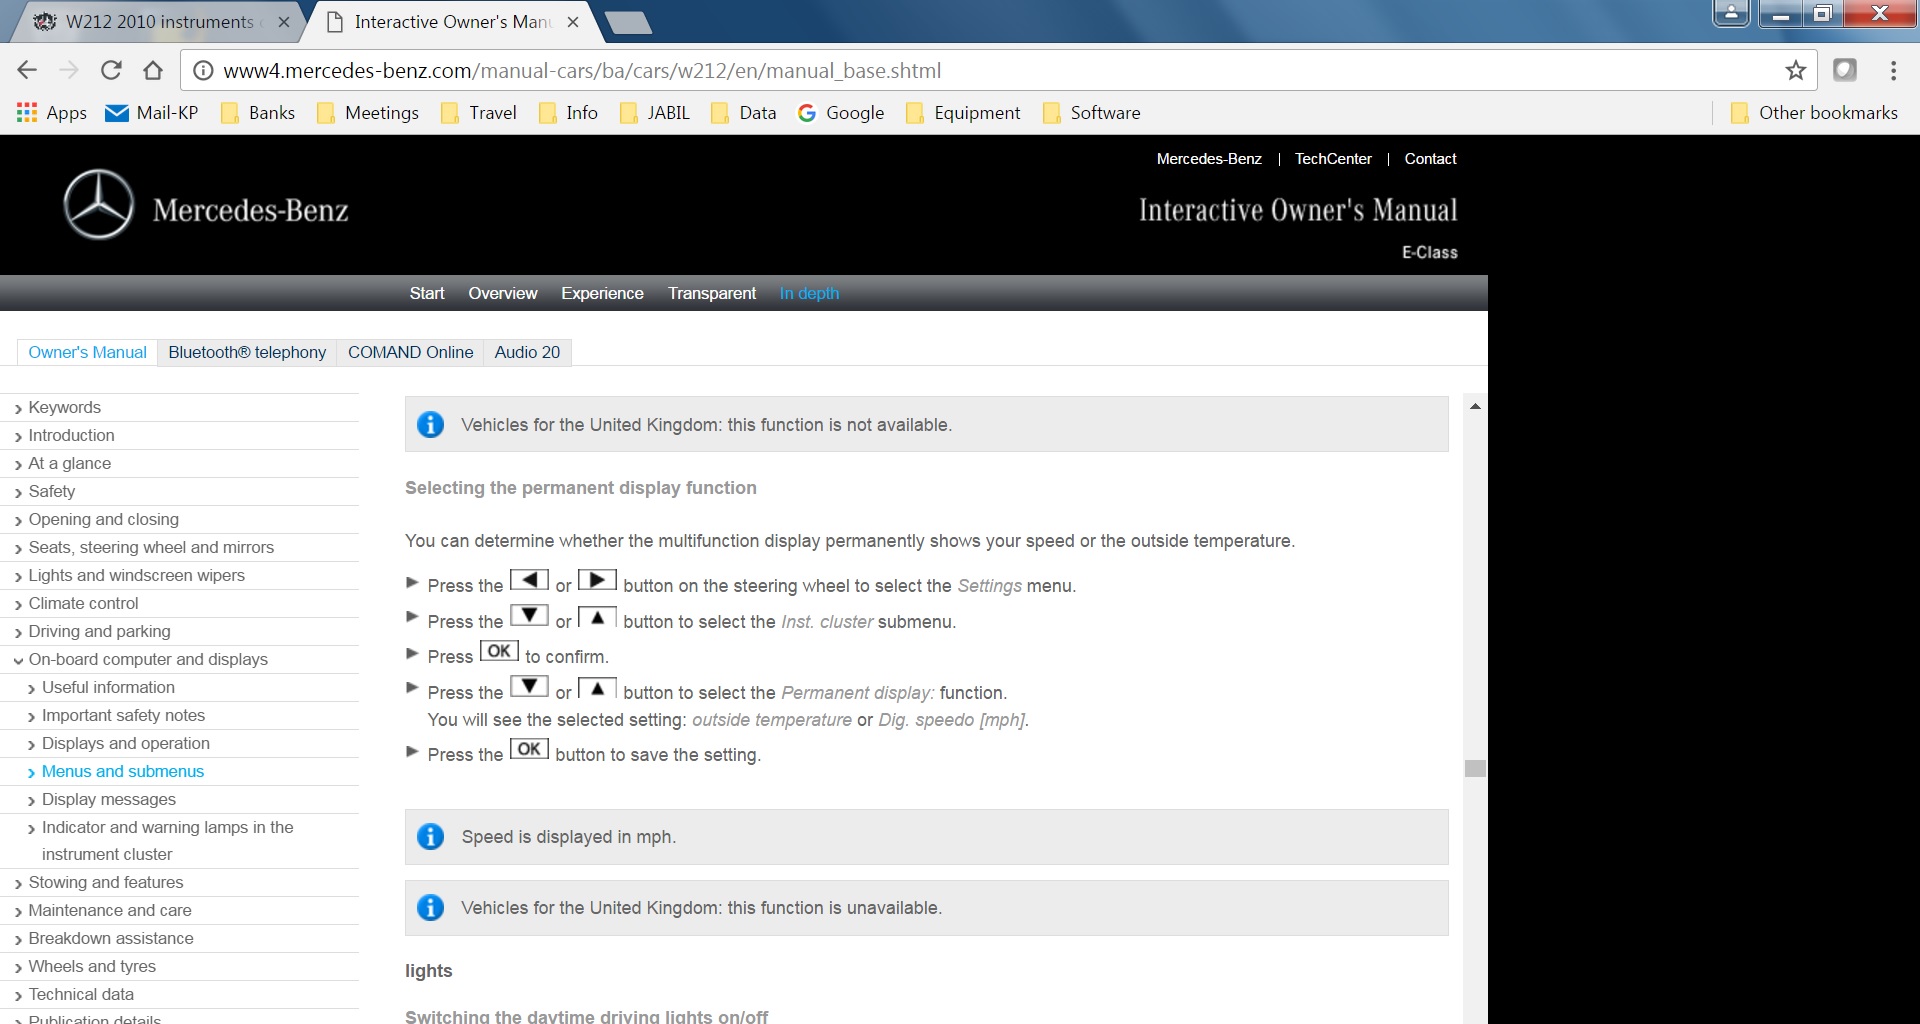Open the Equipment bookmark folder
1920x1024 pixels.
pos(963,113)
